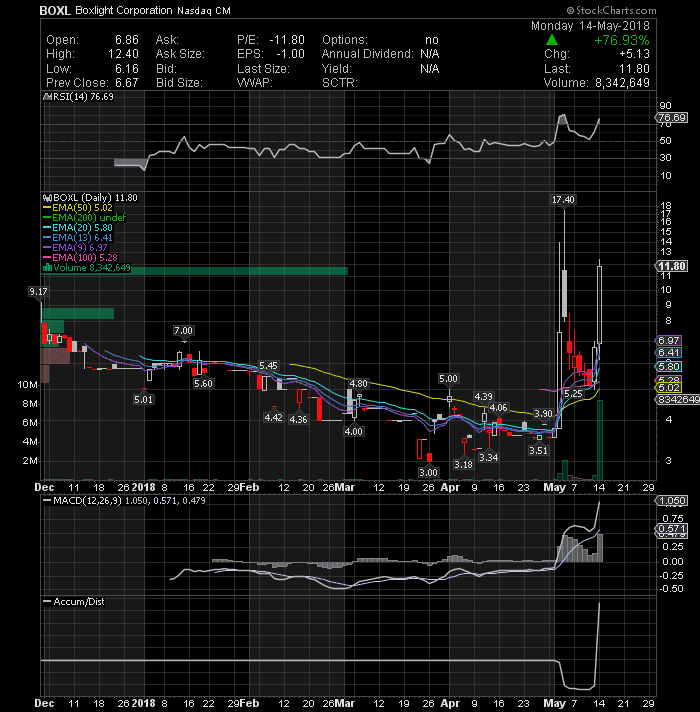This screenshot has width=700, height=712.
Task: Click the High 12.40 value
Action: click(x=123, y=54)
